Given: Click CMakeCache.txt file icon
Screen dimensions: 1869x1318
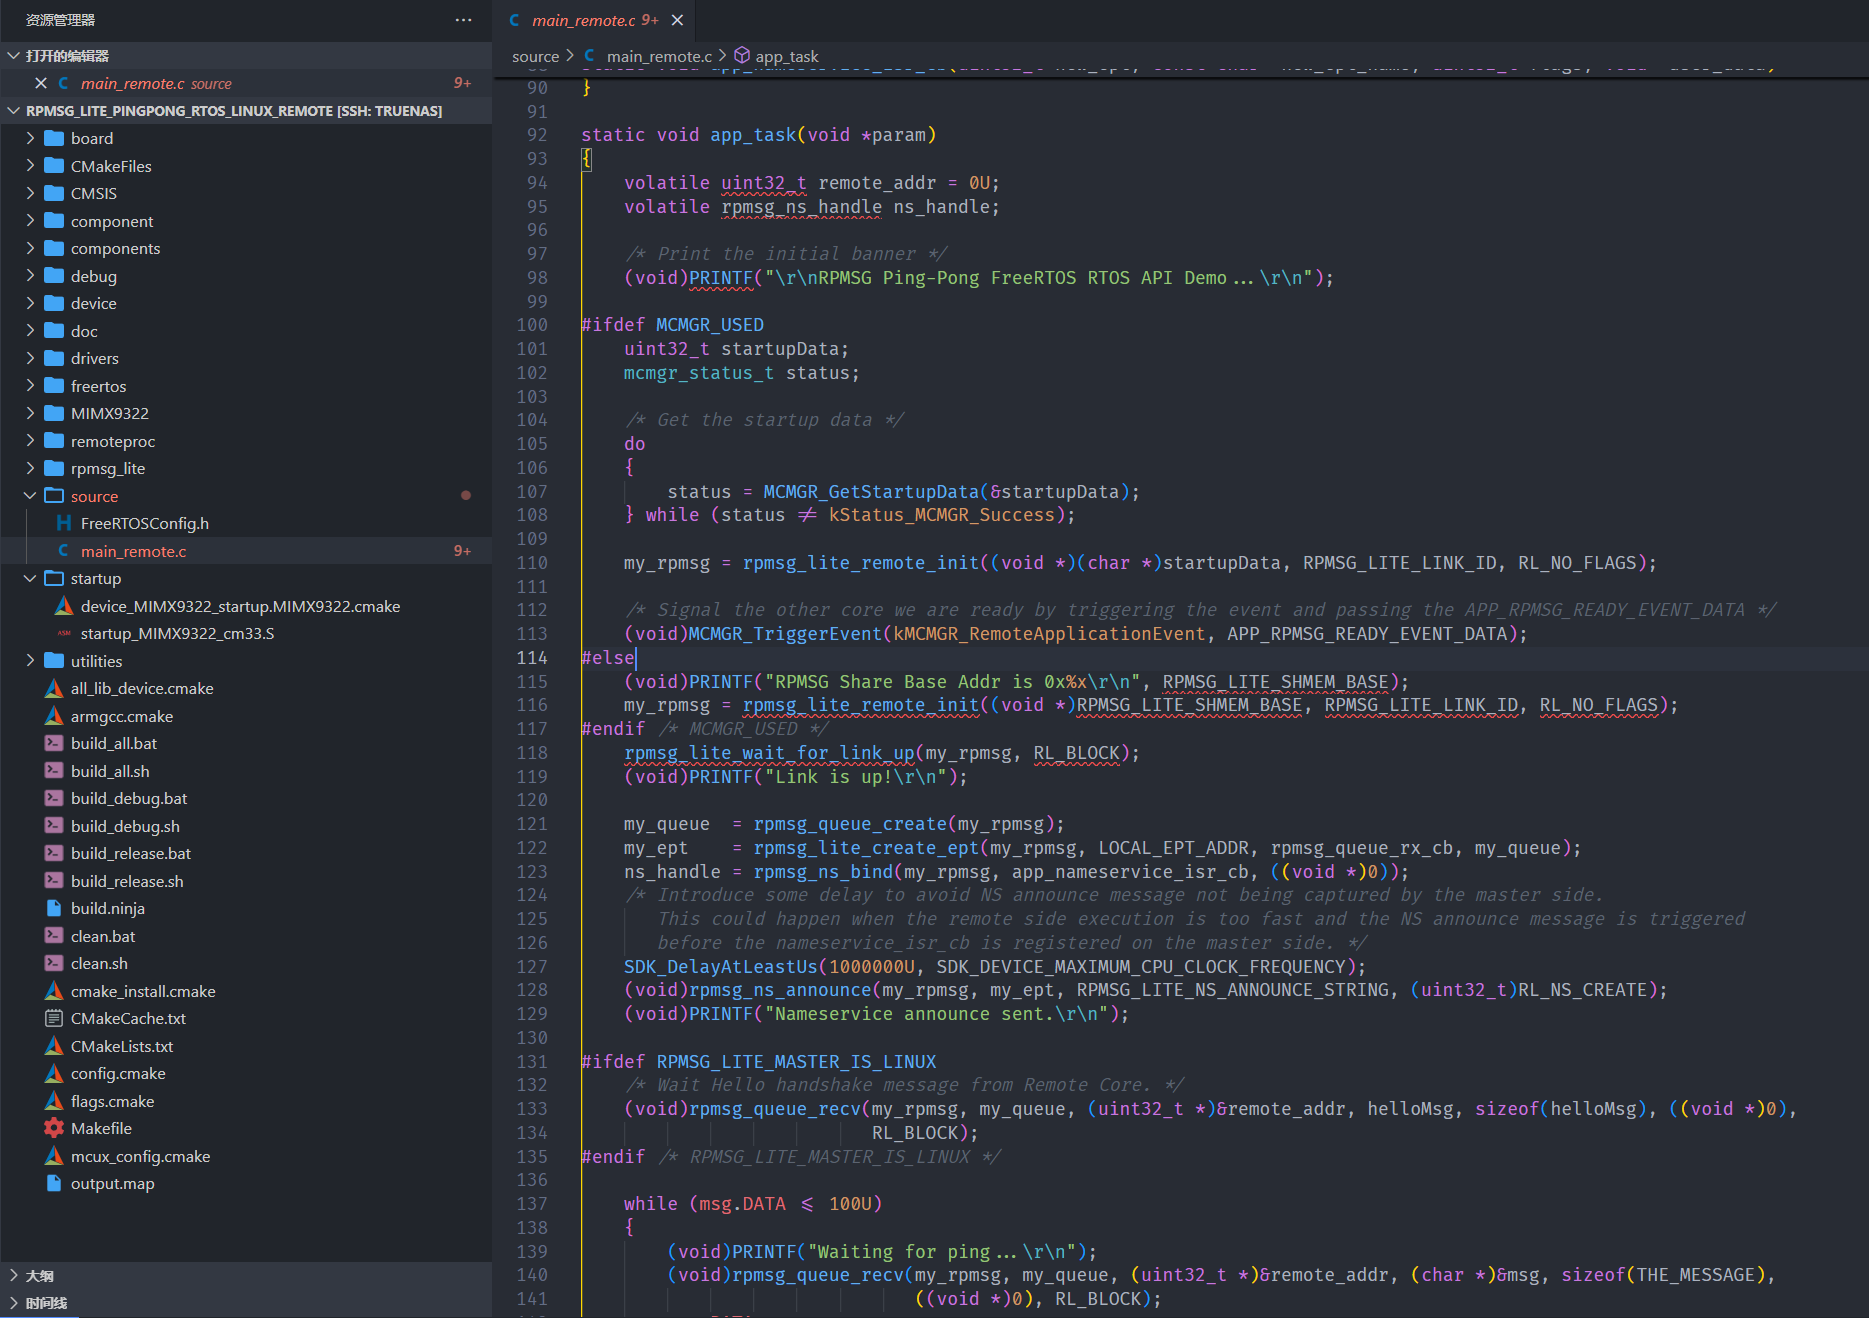Looking at the screenshot, I should 54,1018.
